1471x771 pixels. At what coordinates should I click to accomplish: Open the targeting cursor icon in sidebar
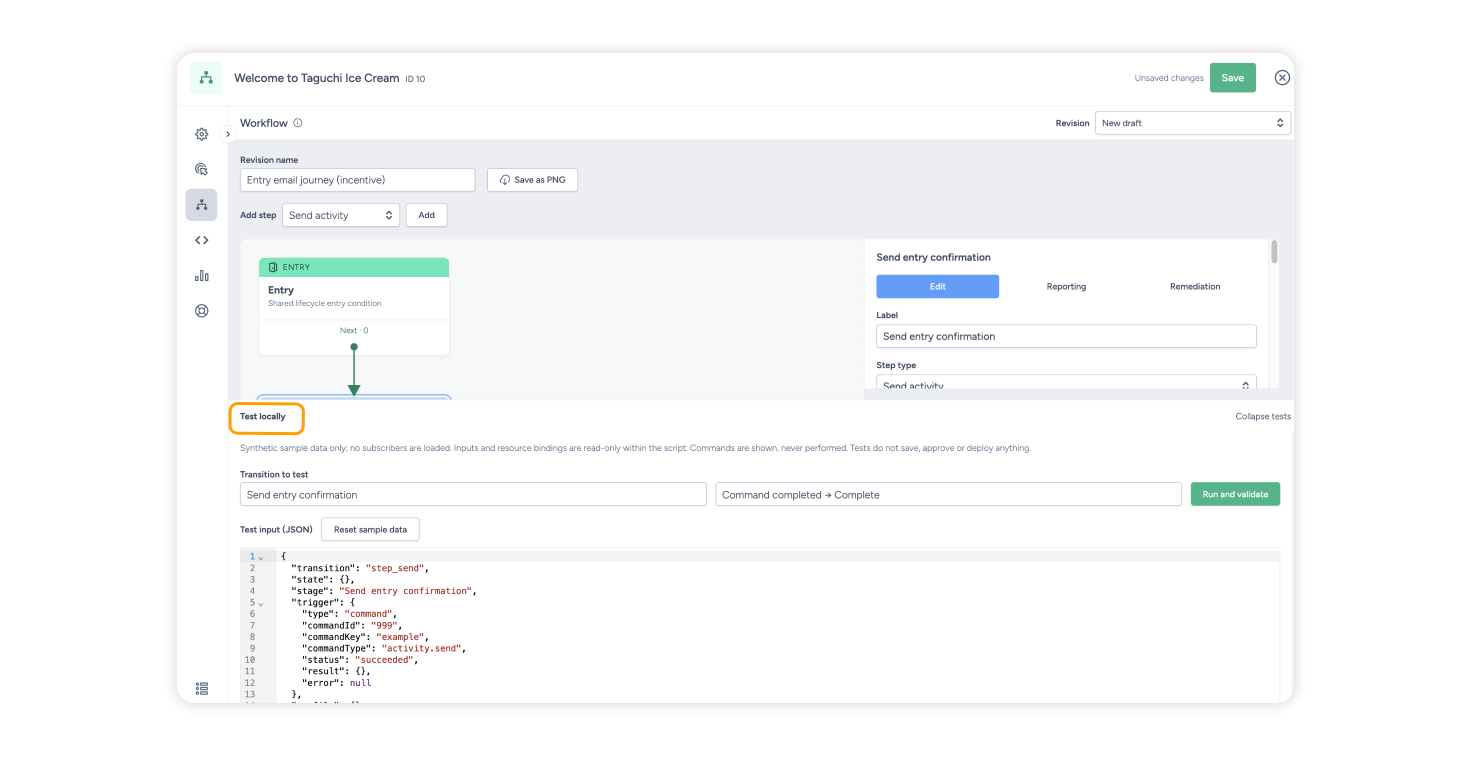[201, 169]
